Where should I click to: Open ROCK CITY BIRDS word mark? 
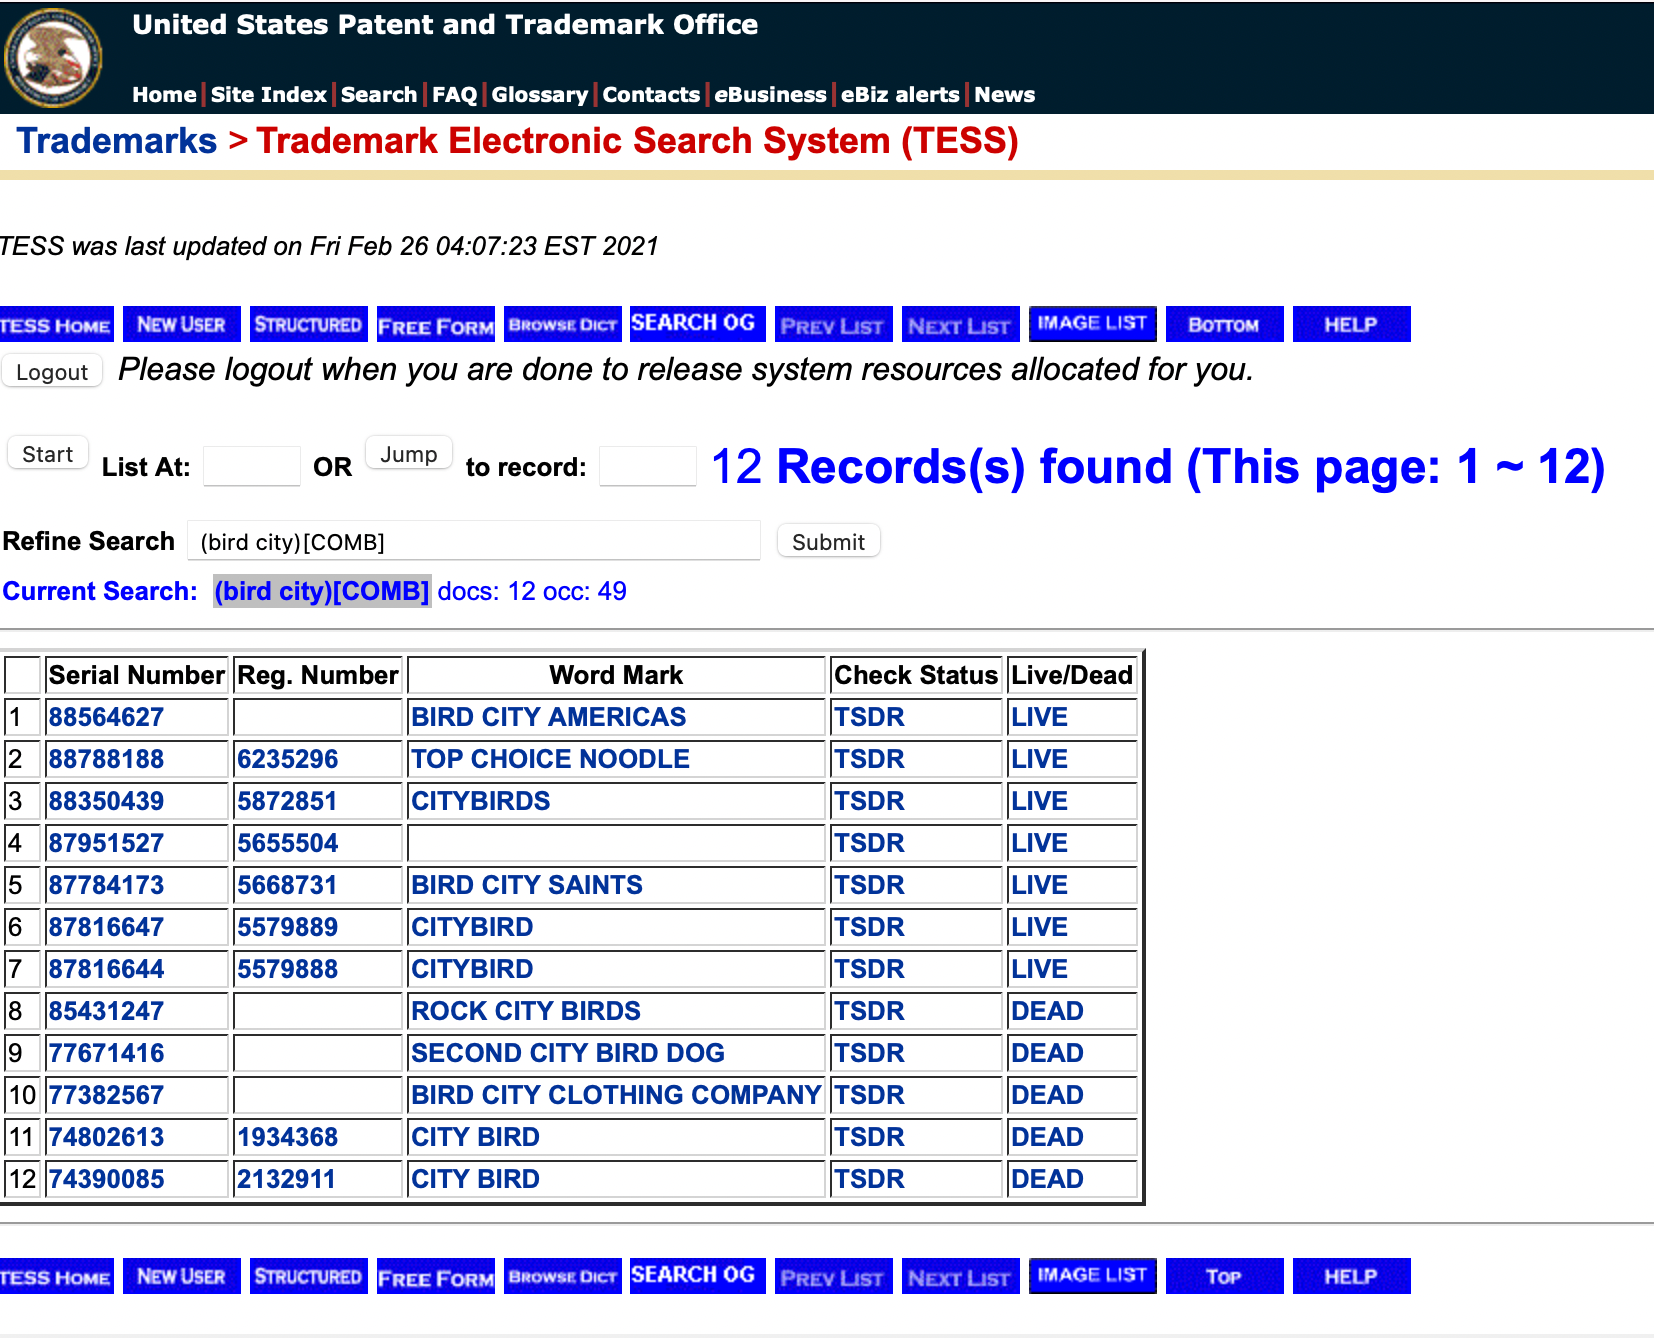tap(526, 1011)
